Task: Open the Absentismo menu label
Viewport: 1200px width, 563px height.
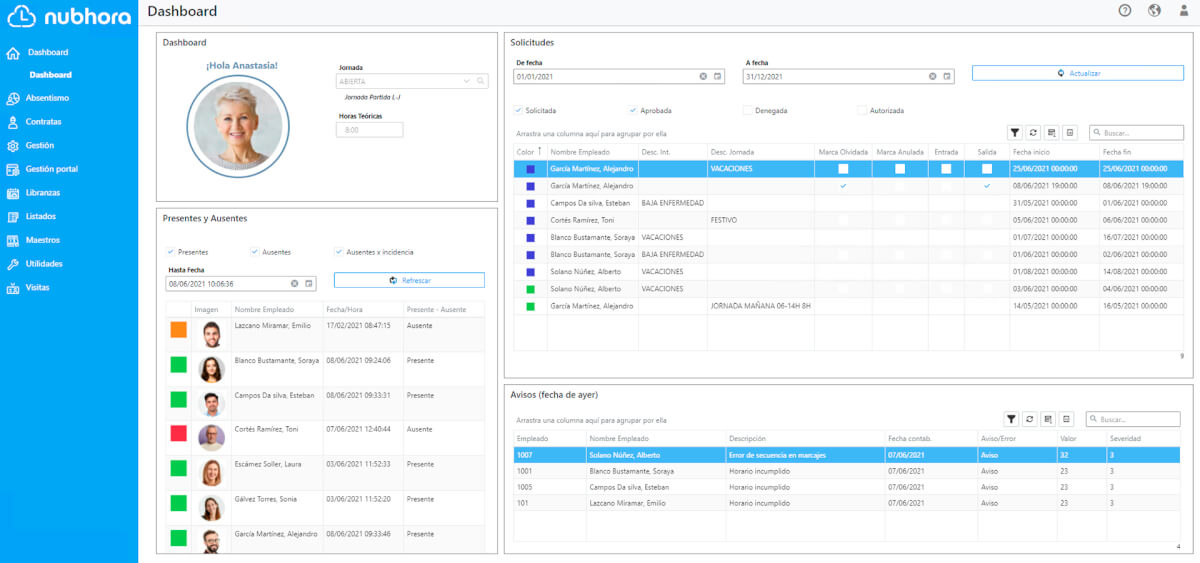Action: (47, 98)
